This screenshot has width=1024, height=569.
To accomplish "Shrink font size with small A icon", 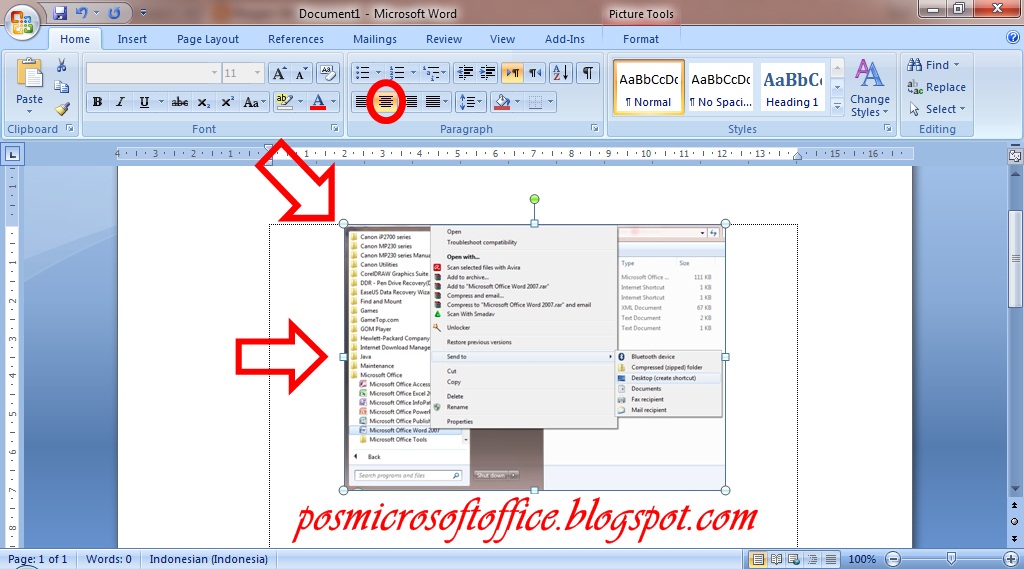I will (x=301, y=73).
